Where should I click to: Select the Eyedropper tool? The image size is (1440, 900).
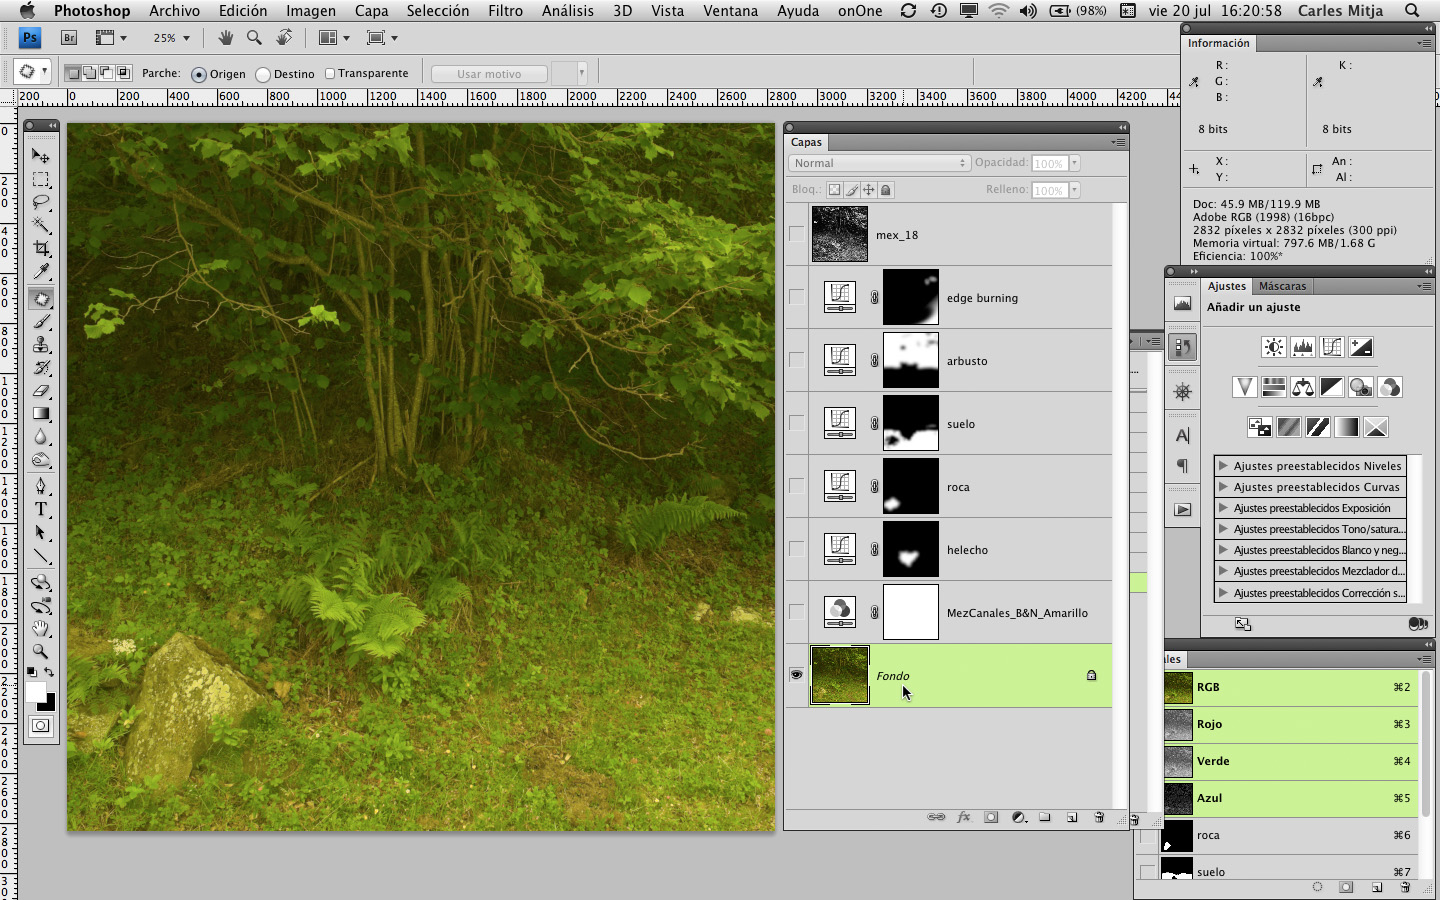[41, 272]
